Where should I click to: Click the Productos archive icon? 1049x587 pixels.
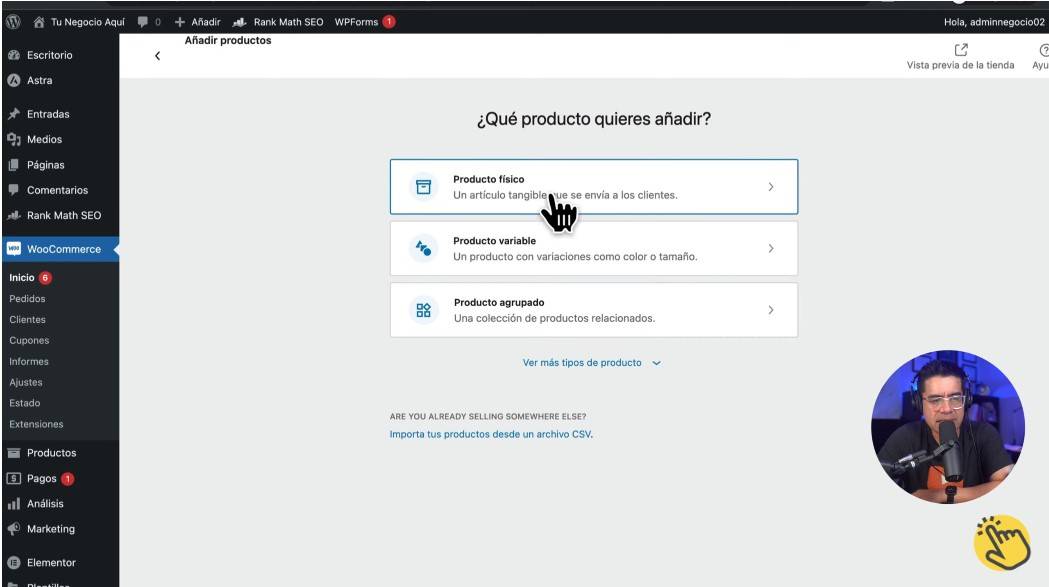coord(13,453)
